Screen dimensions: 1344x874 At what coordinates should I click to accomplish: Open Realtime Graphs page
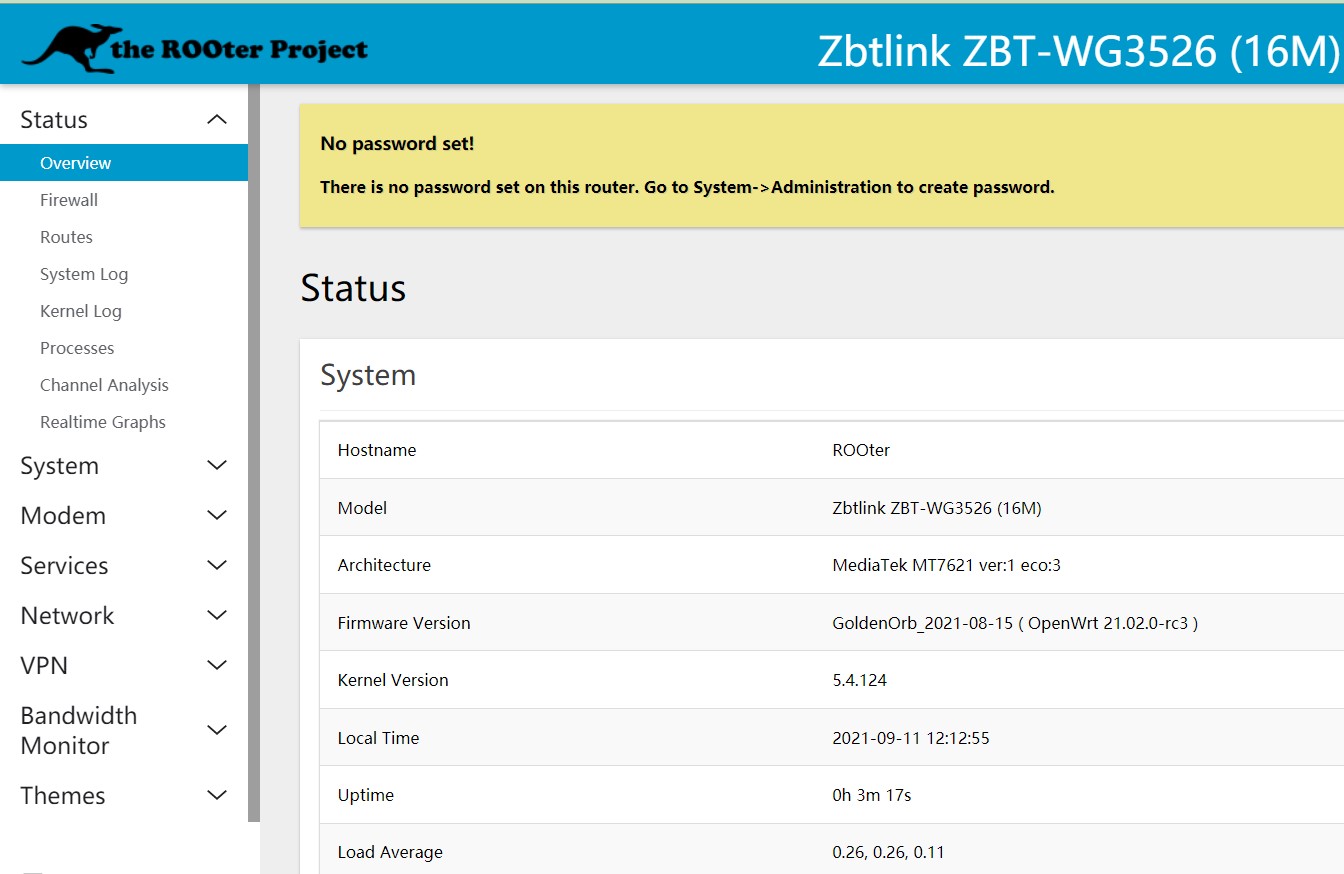103,422
